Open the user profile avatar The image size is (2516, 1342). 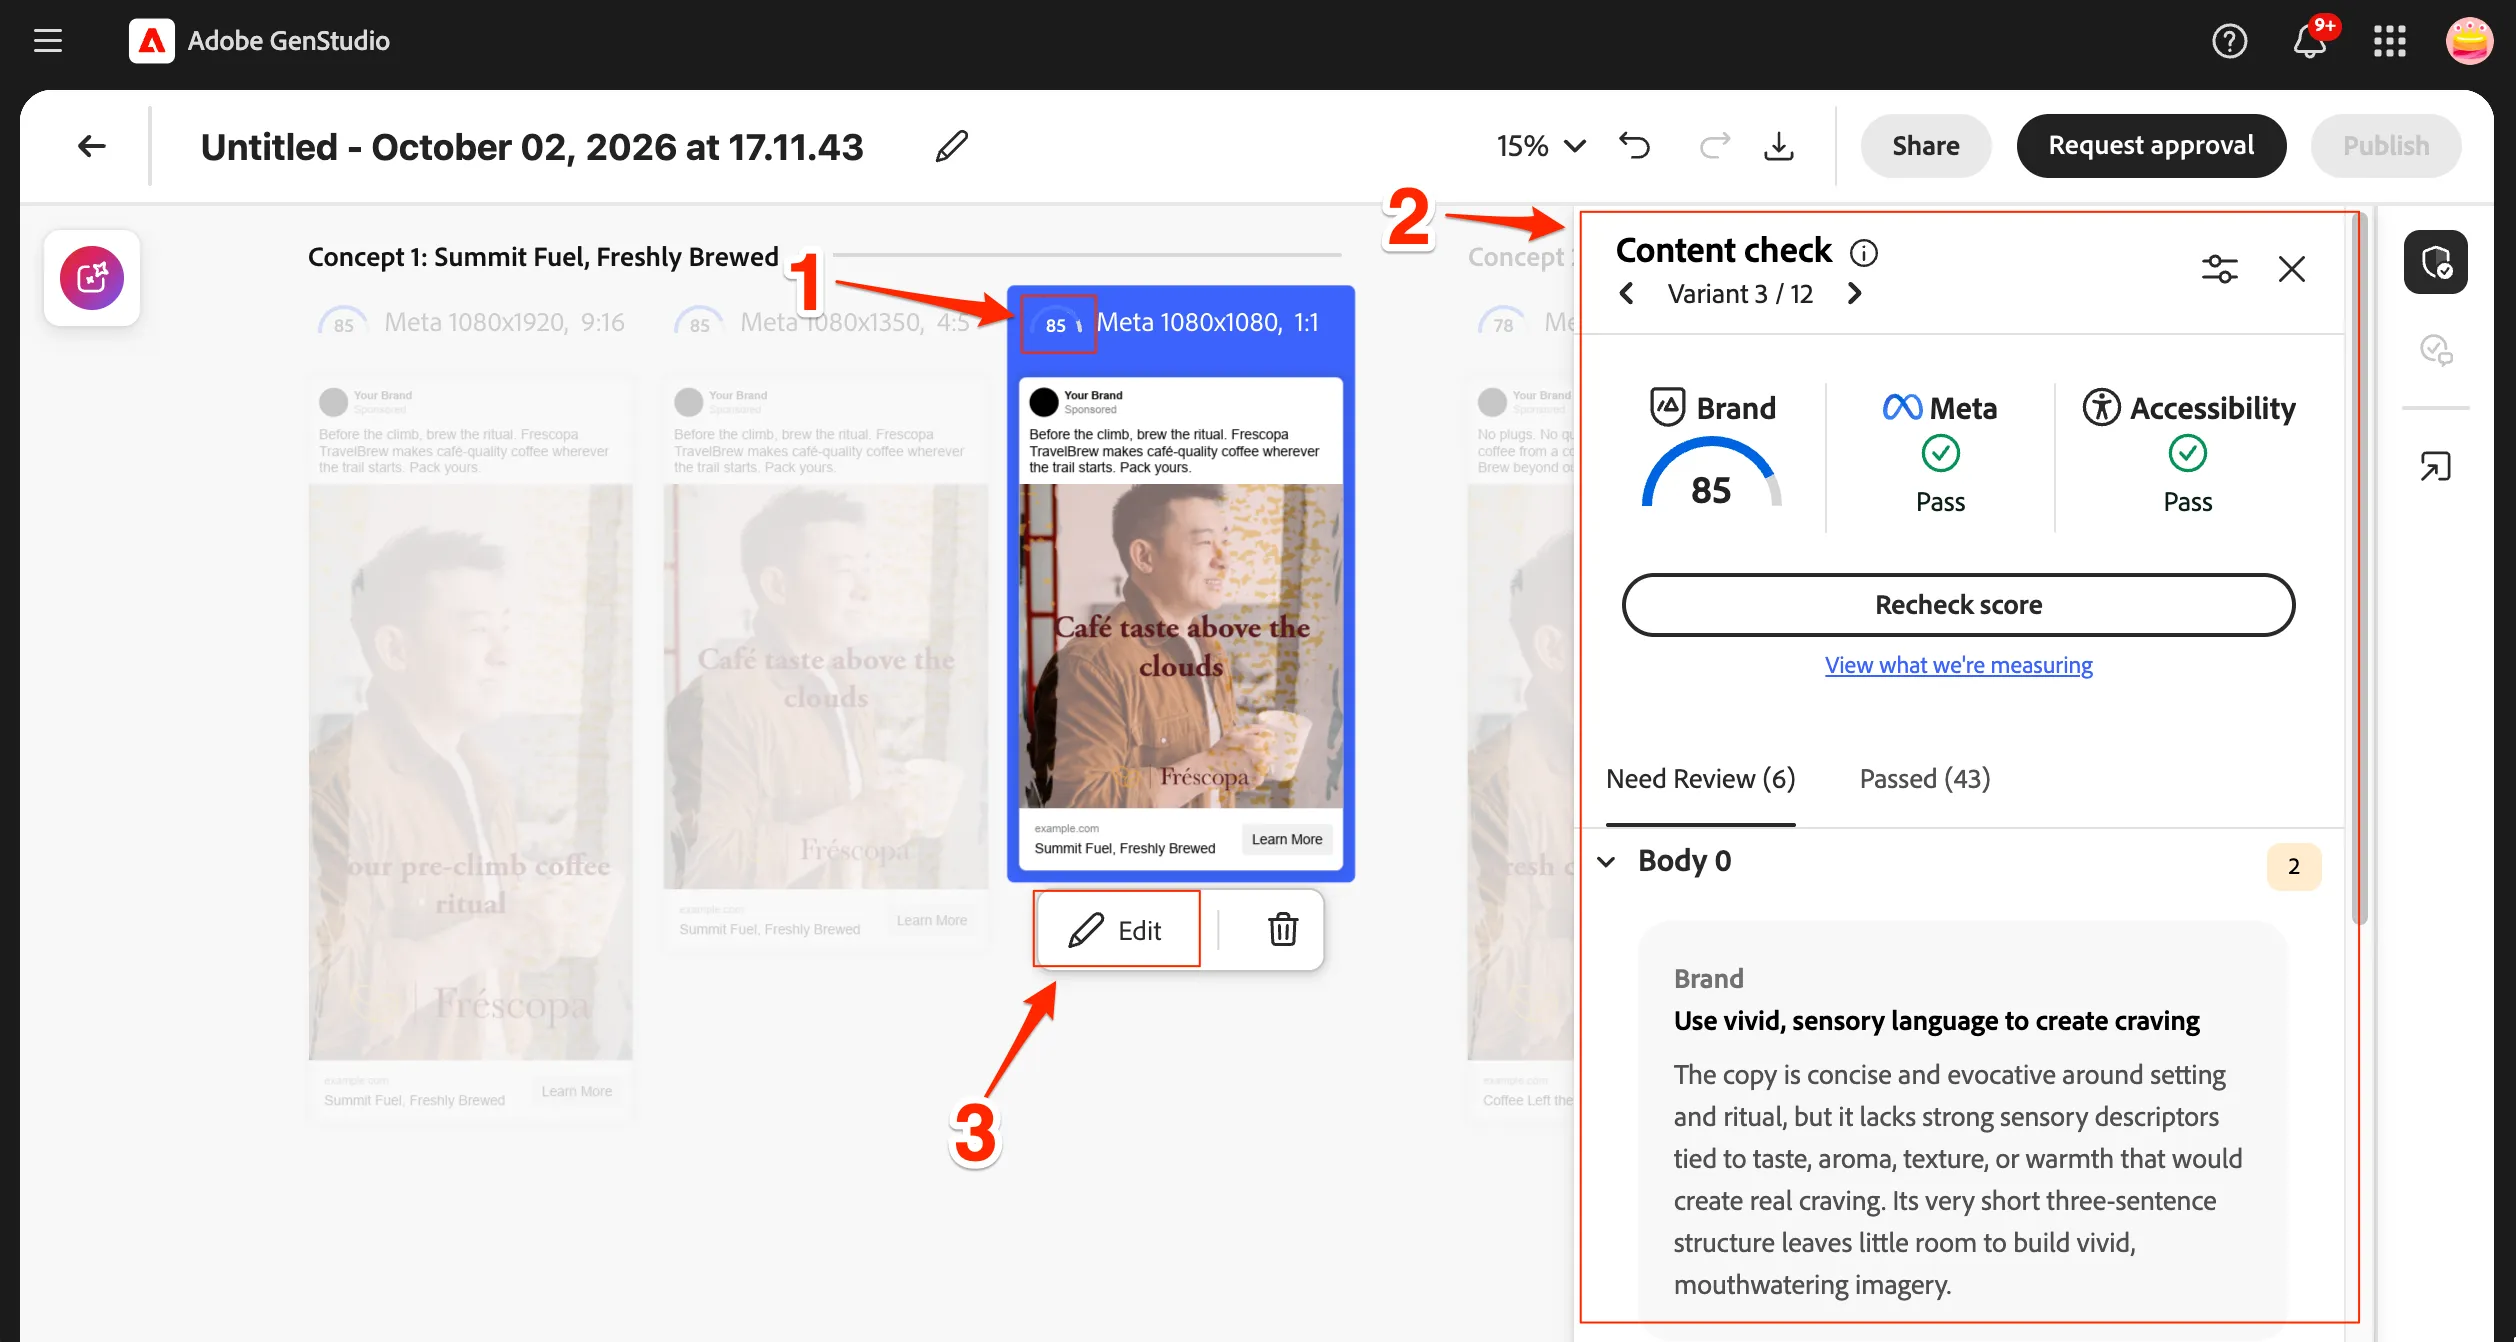click(2469, 41)
